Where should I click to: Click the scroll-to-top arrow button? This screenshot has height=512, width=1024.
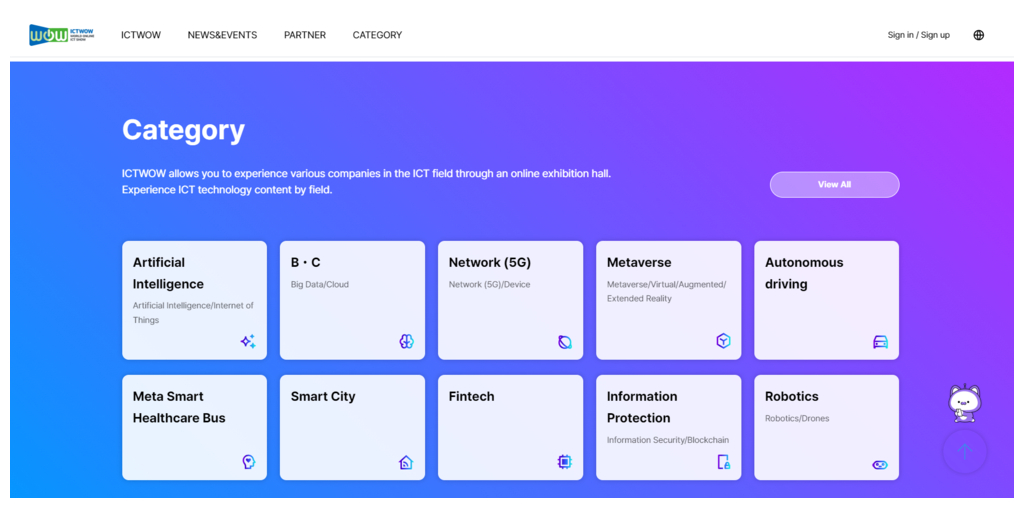pos(964,452)
